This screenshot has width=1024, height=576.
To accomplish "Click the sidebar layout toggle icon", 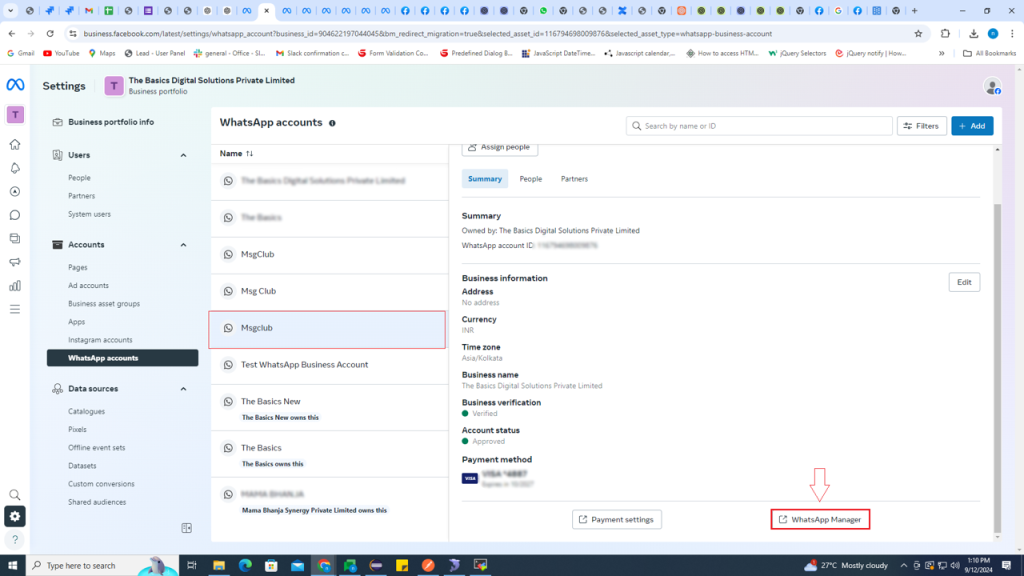I will tap(187, 528).
